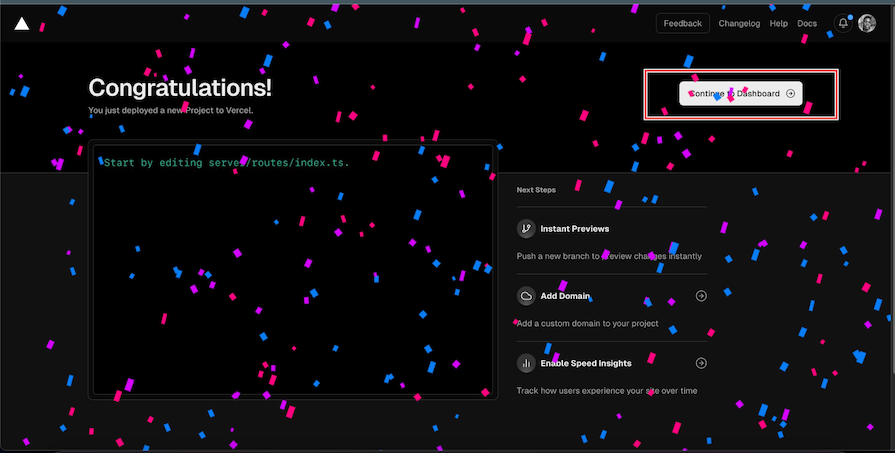Open the Help menu item
The height and width of the screenshot is (453, 895).
pos(779,23)
